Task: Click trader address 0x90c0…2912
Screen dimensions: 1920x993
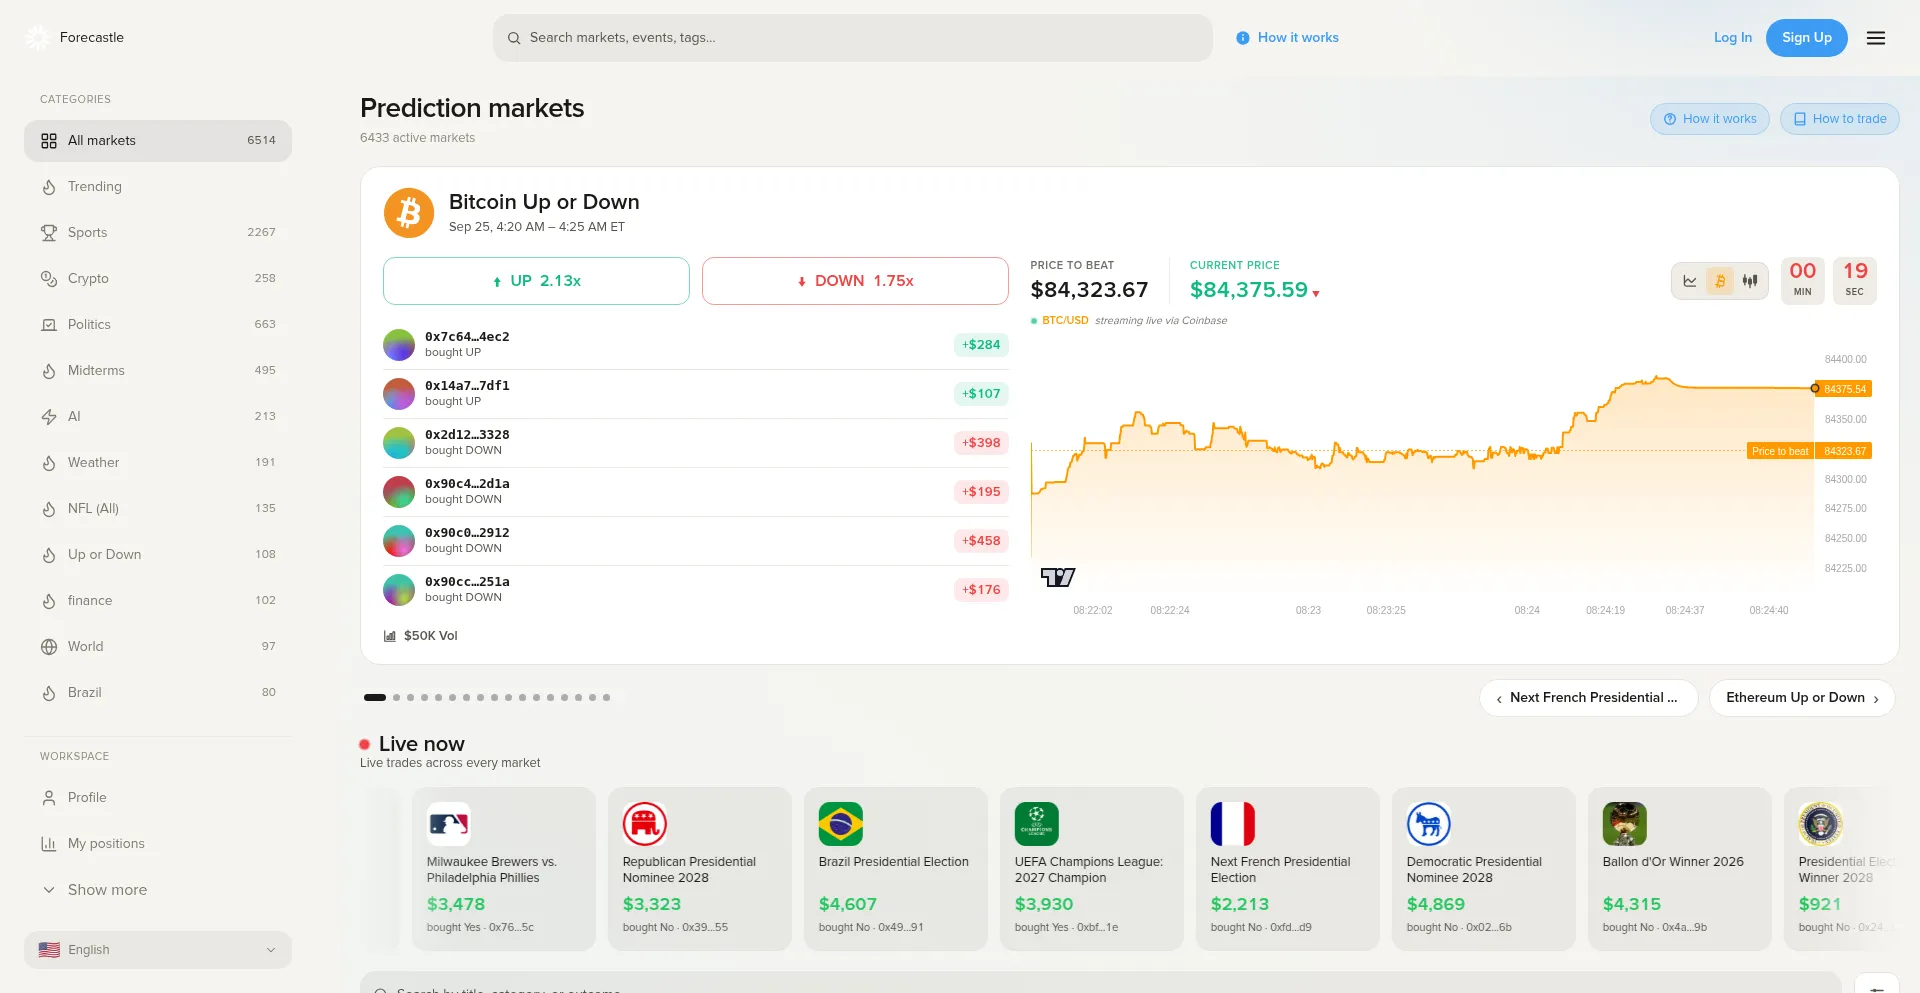Action: click(467, 533)
